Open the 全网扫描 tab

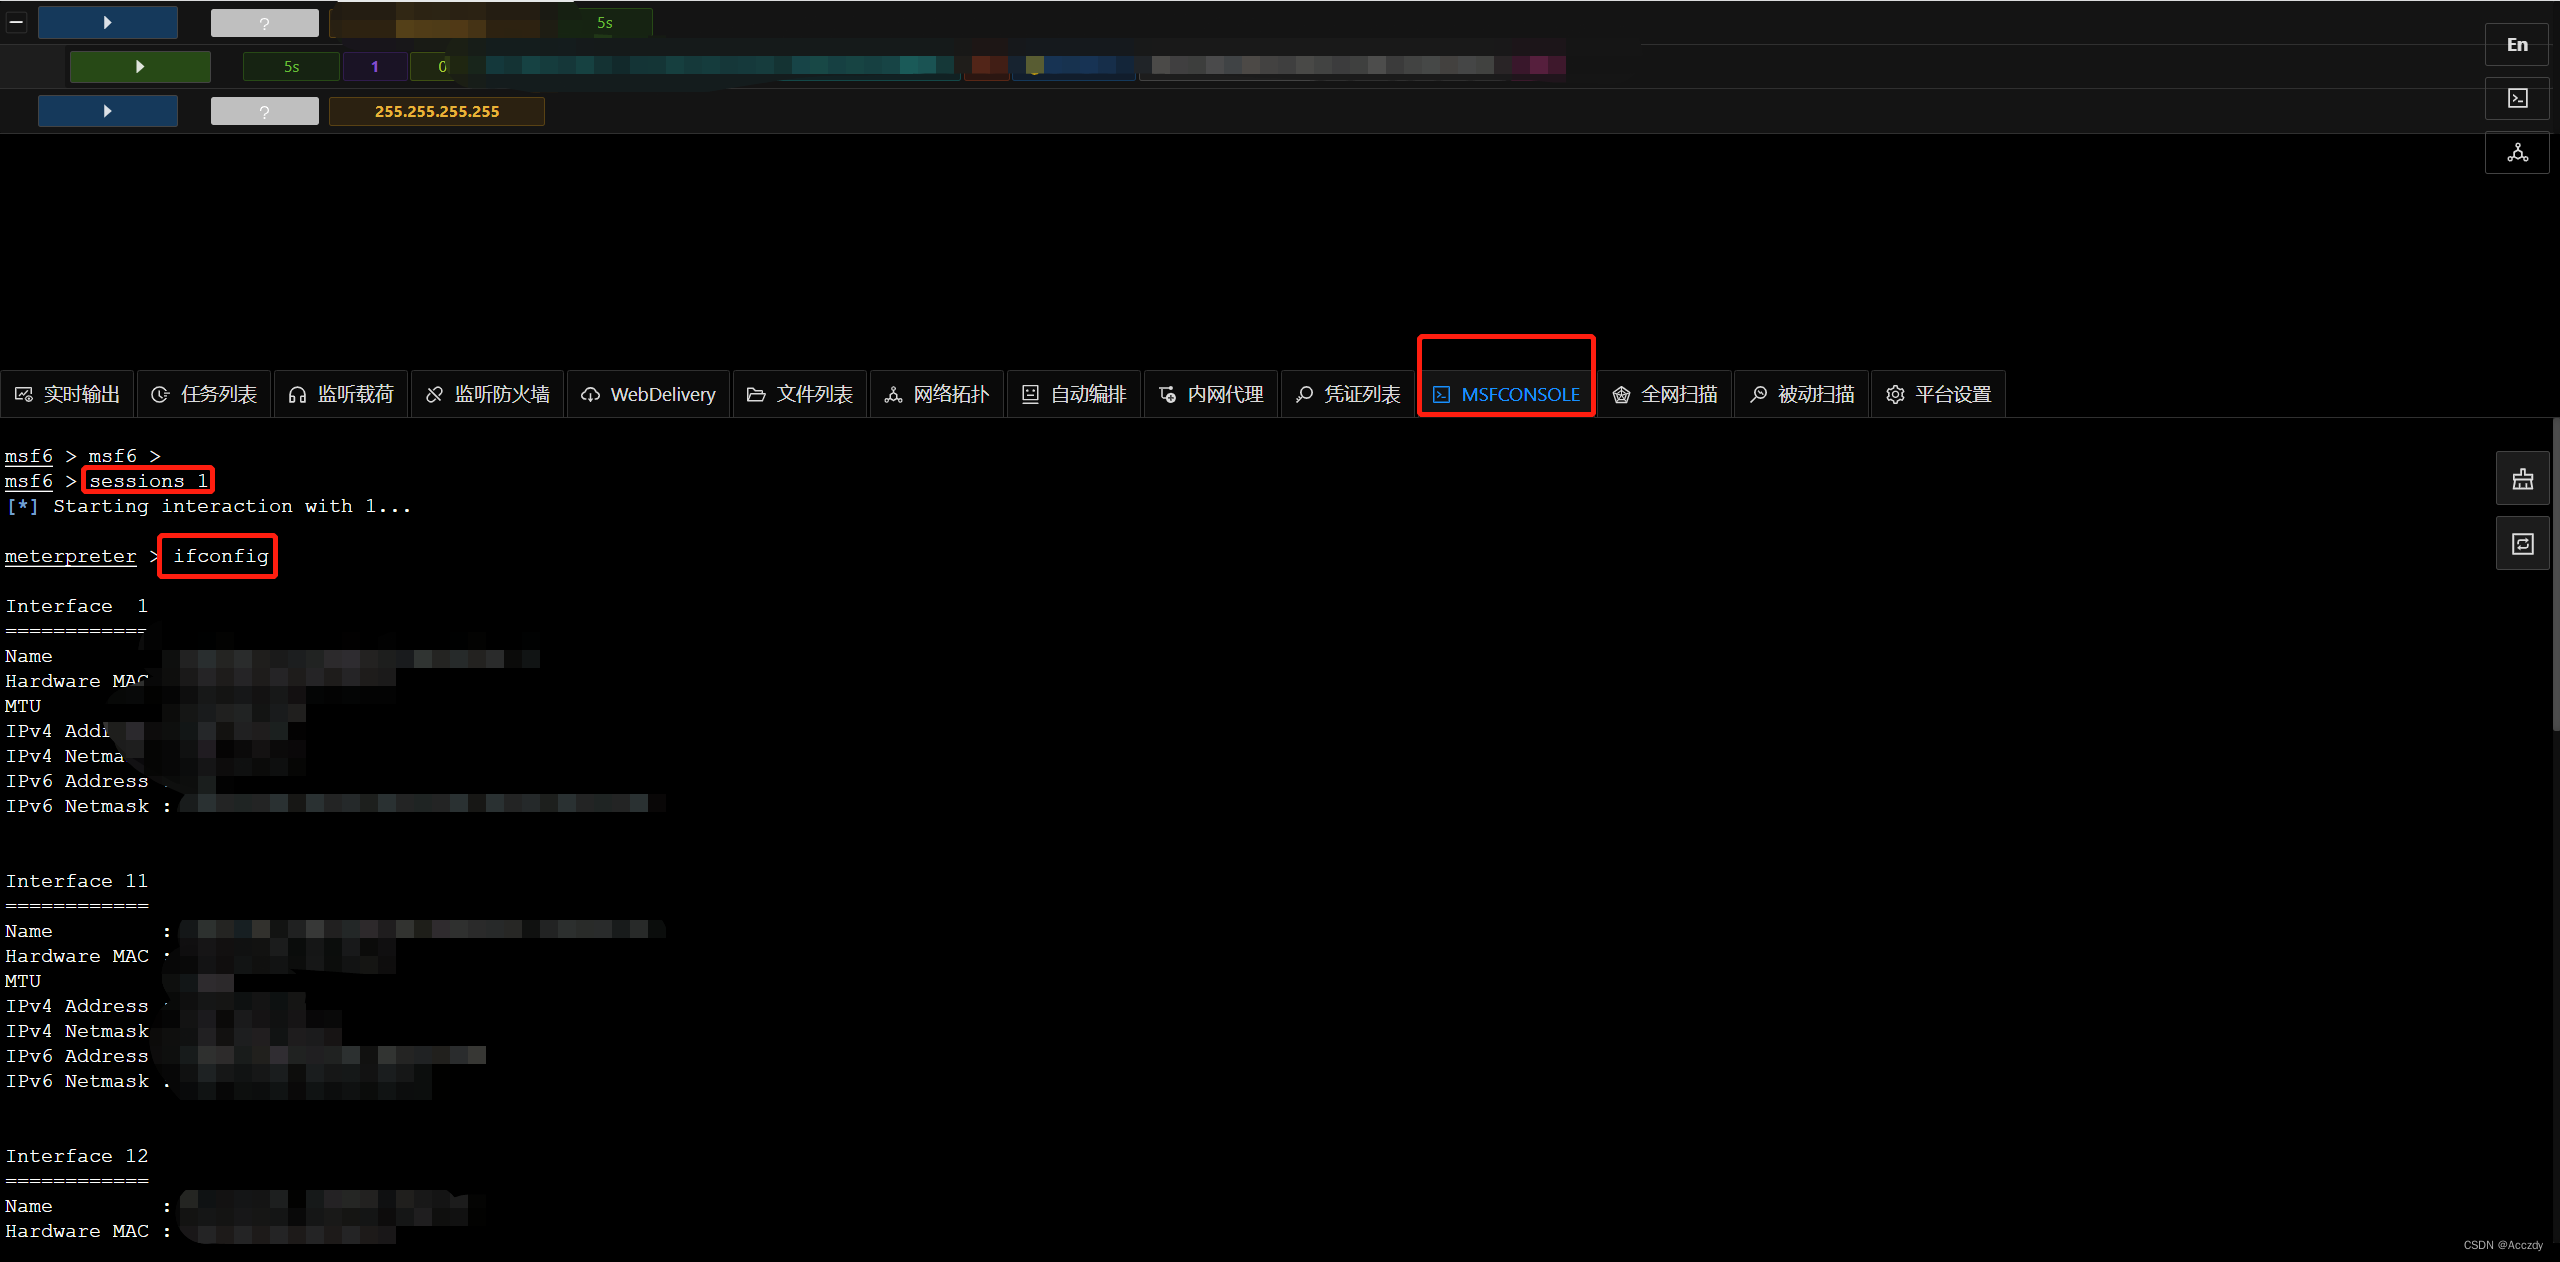tap(1665, 394)
